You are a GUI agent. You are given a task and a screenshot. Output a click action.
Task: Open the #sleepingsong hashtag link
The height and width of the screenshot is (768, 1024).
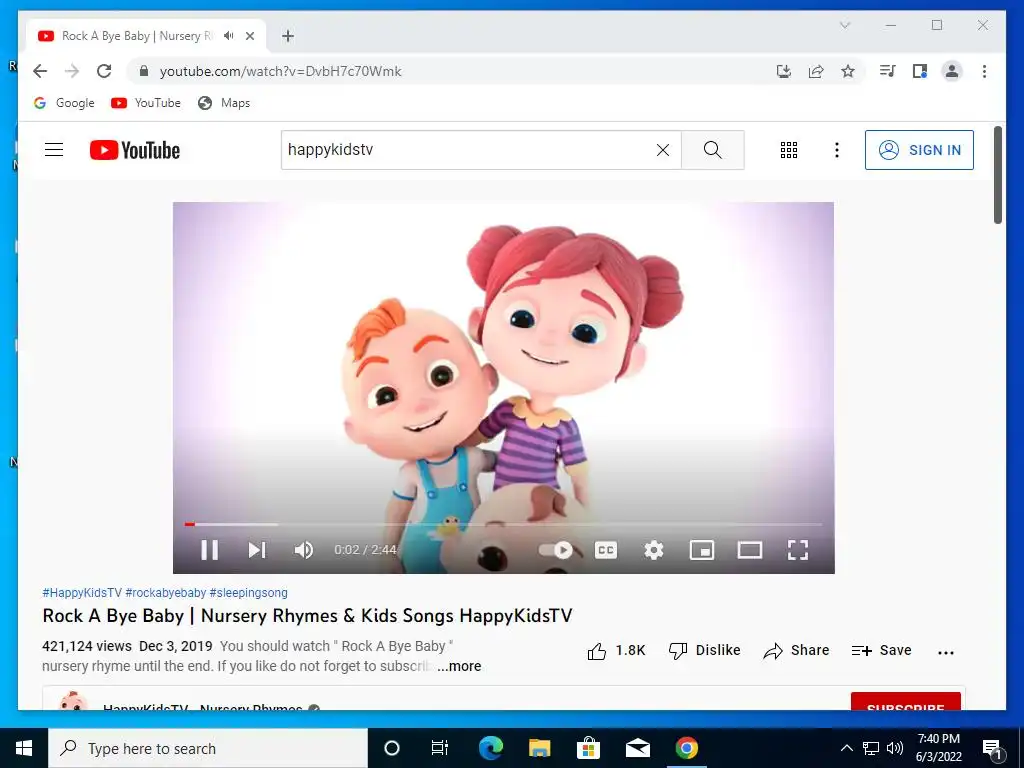point(248,592)
